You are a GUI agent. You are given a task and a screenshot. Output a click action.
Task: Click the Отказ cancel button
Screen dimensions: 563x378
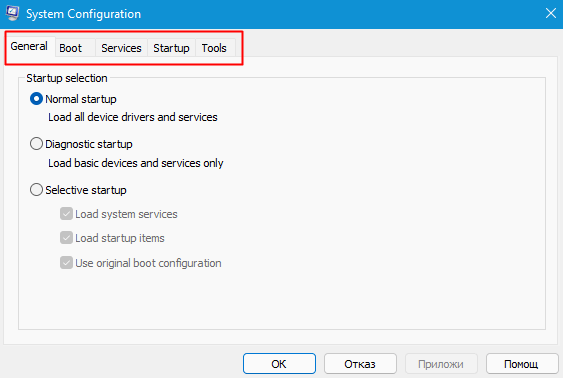click(x=360, y=364)
